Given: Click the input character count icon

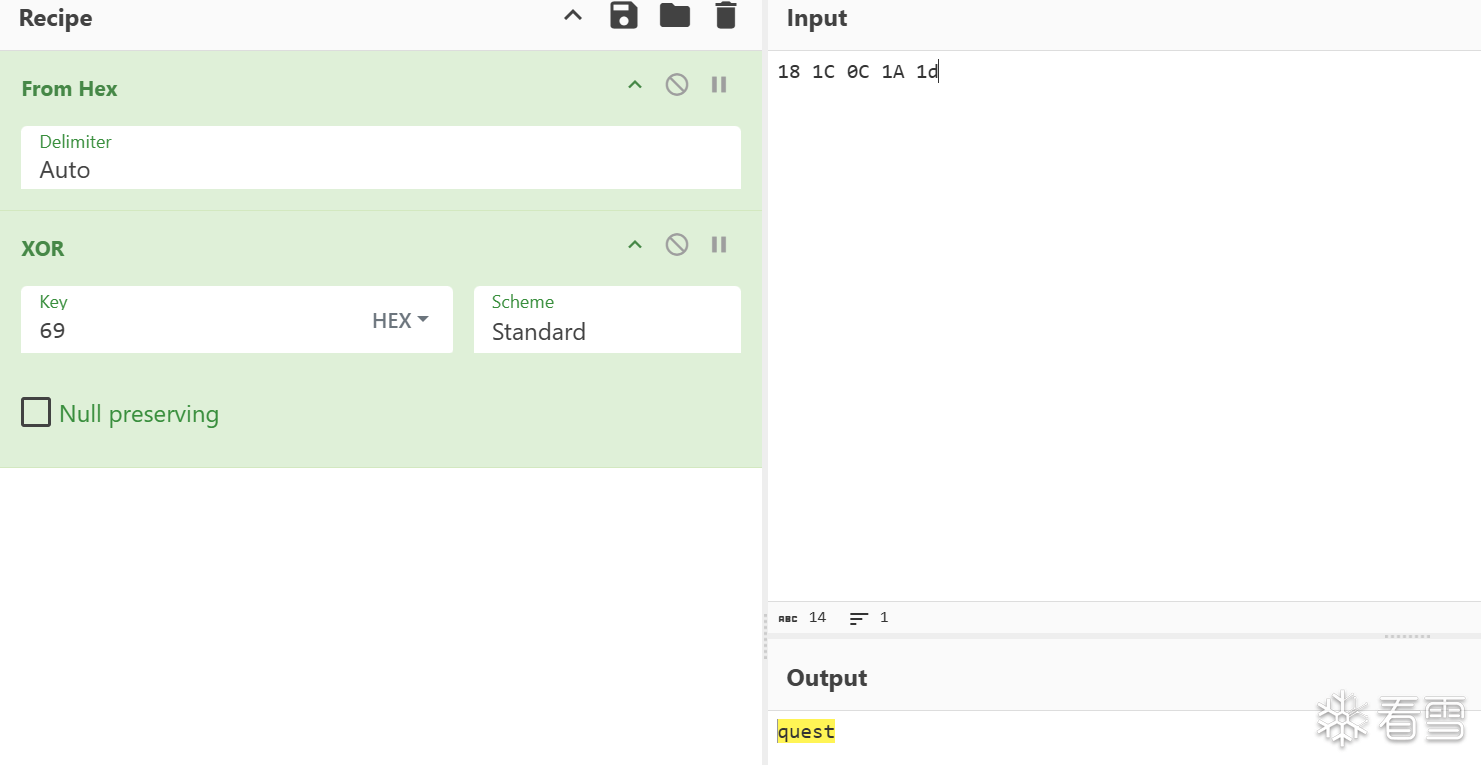Looking at the screenshot, I should (x=788, y=618).
